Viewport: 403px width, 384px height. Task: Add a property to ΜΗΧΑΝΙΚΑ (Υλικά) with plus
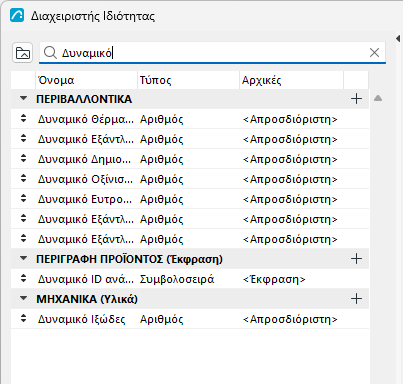[x=356, y=299]
